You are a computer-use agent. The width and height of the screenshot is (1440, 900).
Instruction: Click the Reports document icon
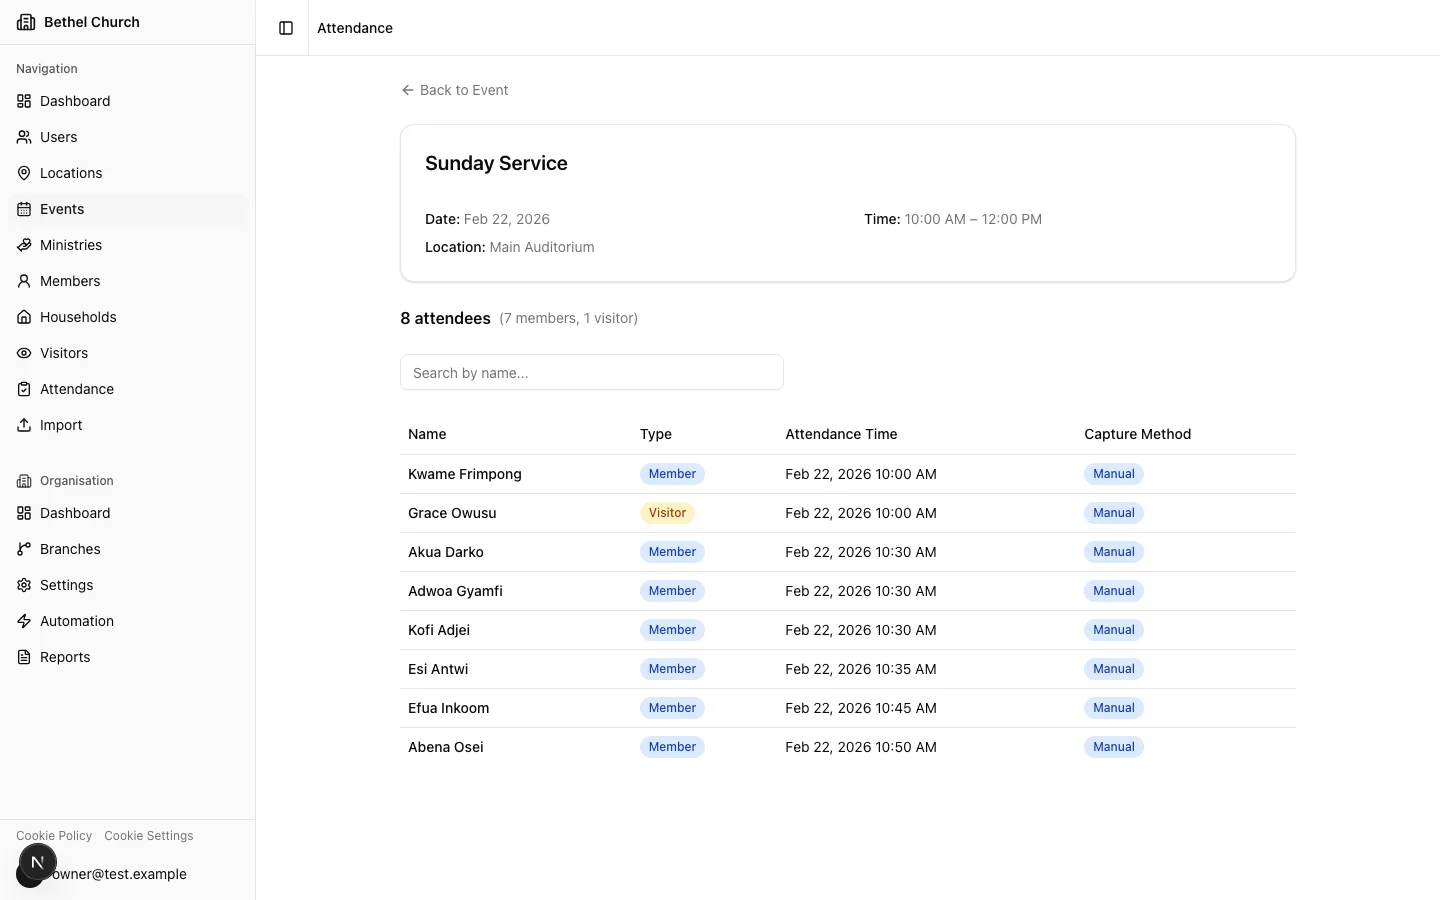click(24, 657)
